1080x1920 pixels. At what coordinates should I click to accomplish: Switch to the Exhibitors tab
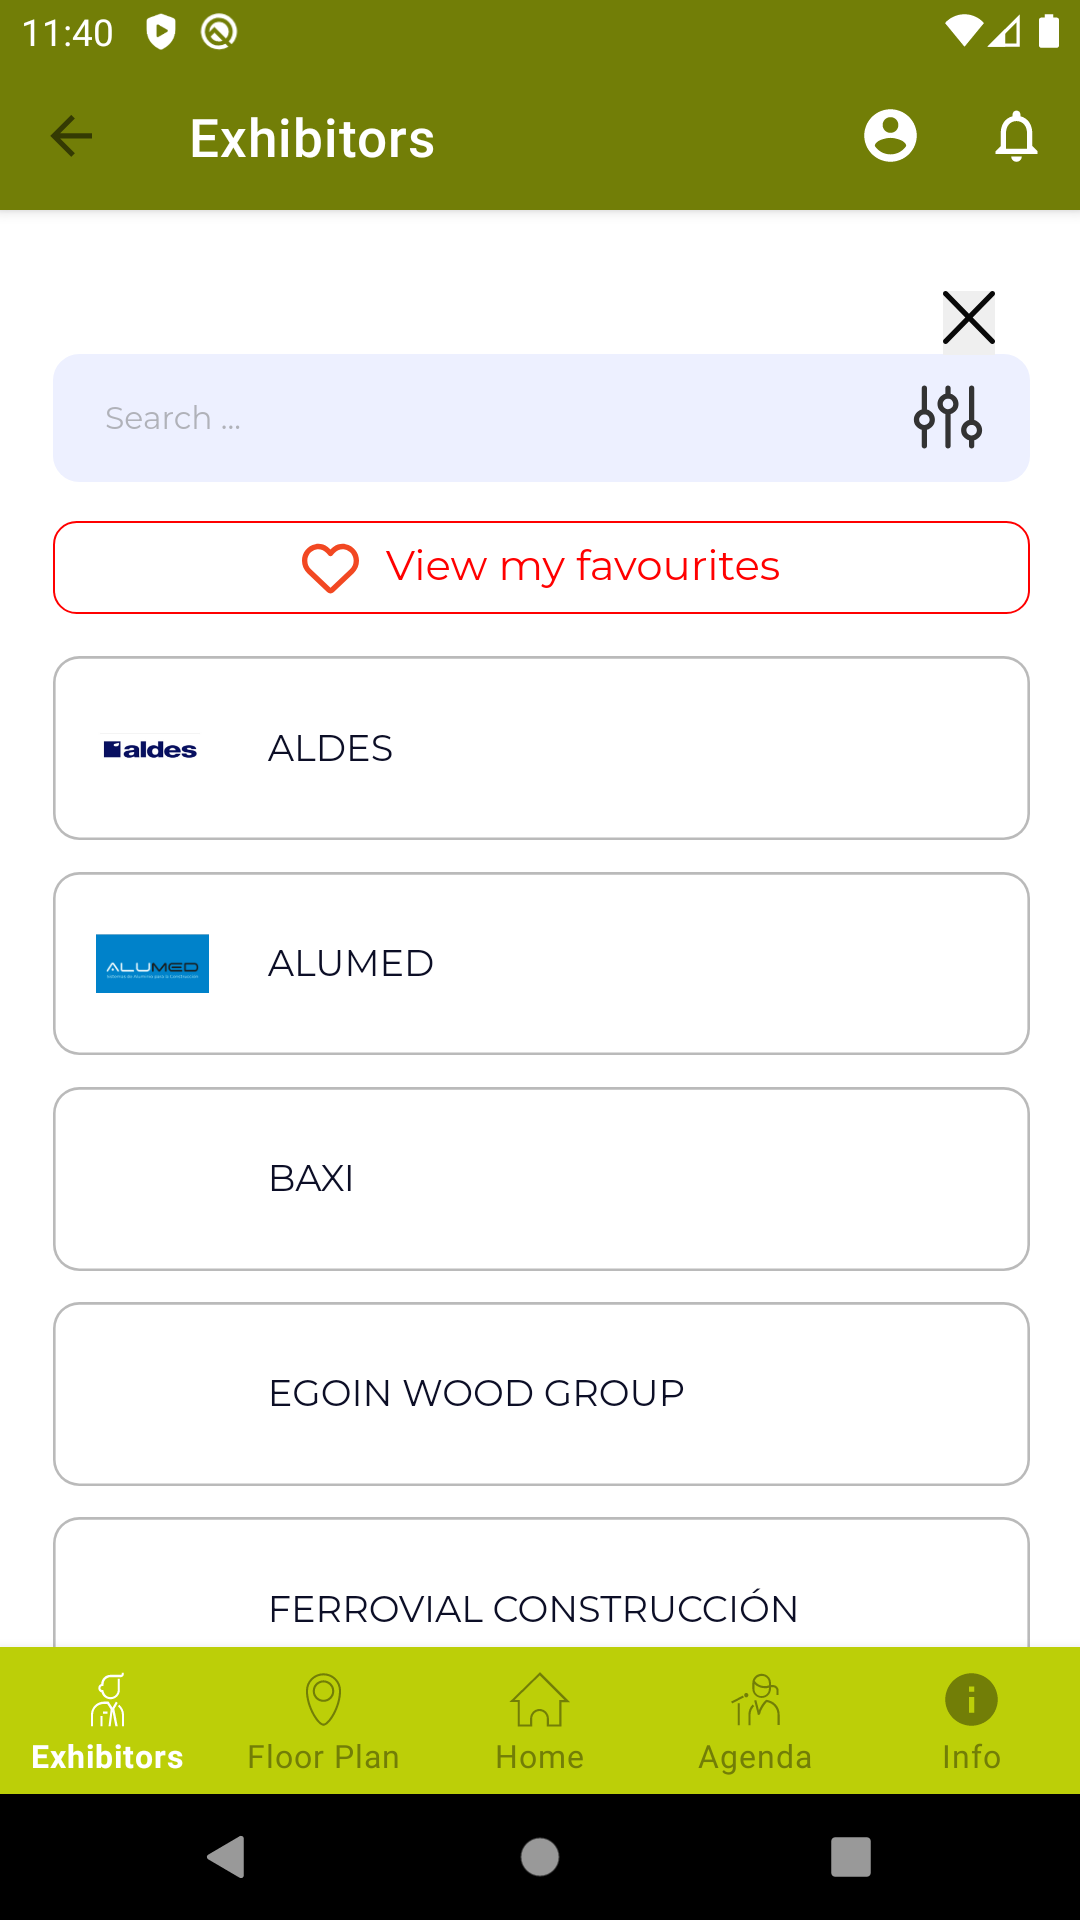pos(108,1721)
